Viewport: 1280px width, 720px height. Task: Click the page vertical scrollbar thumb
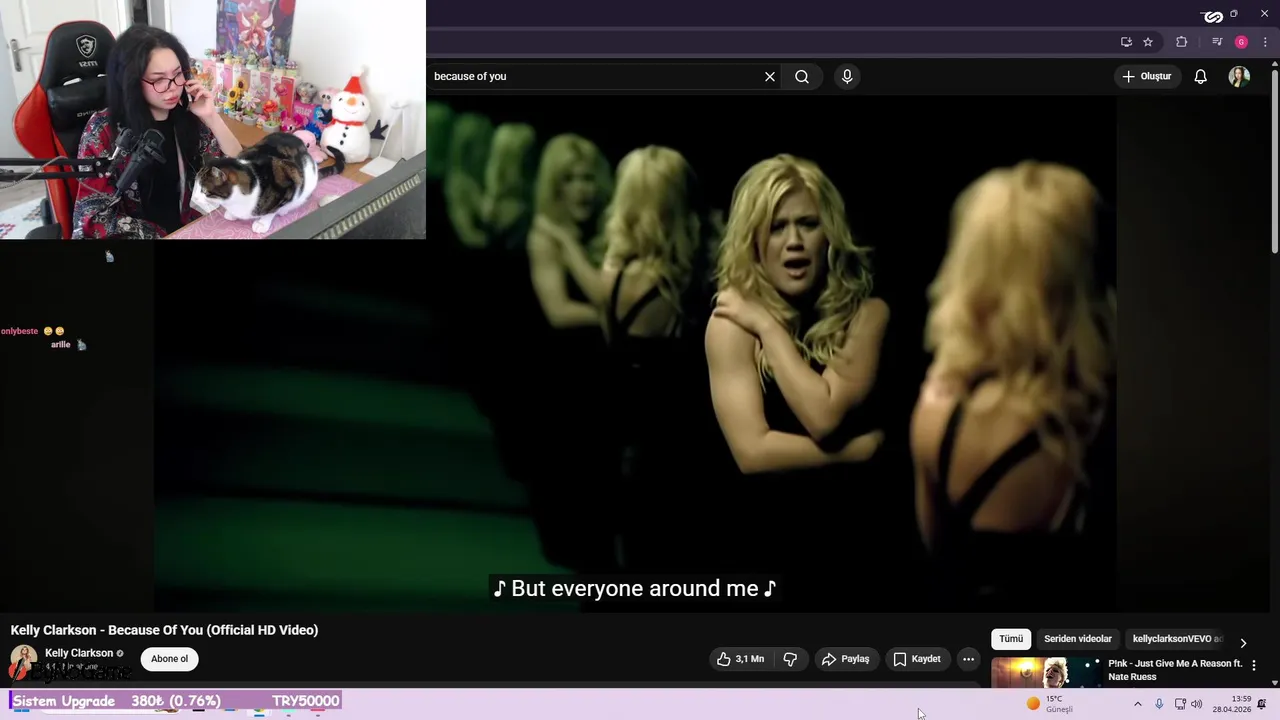[1275, 160]
